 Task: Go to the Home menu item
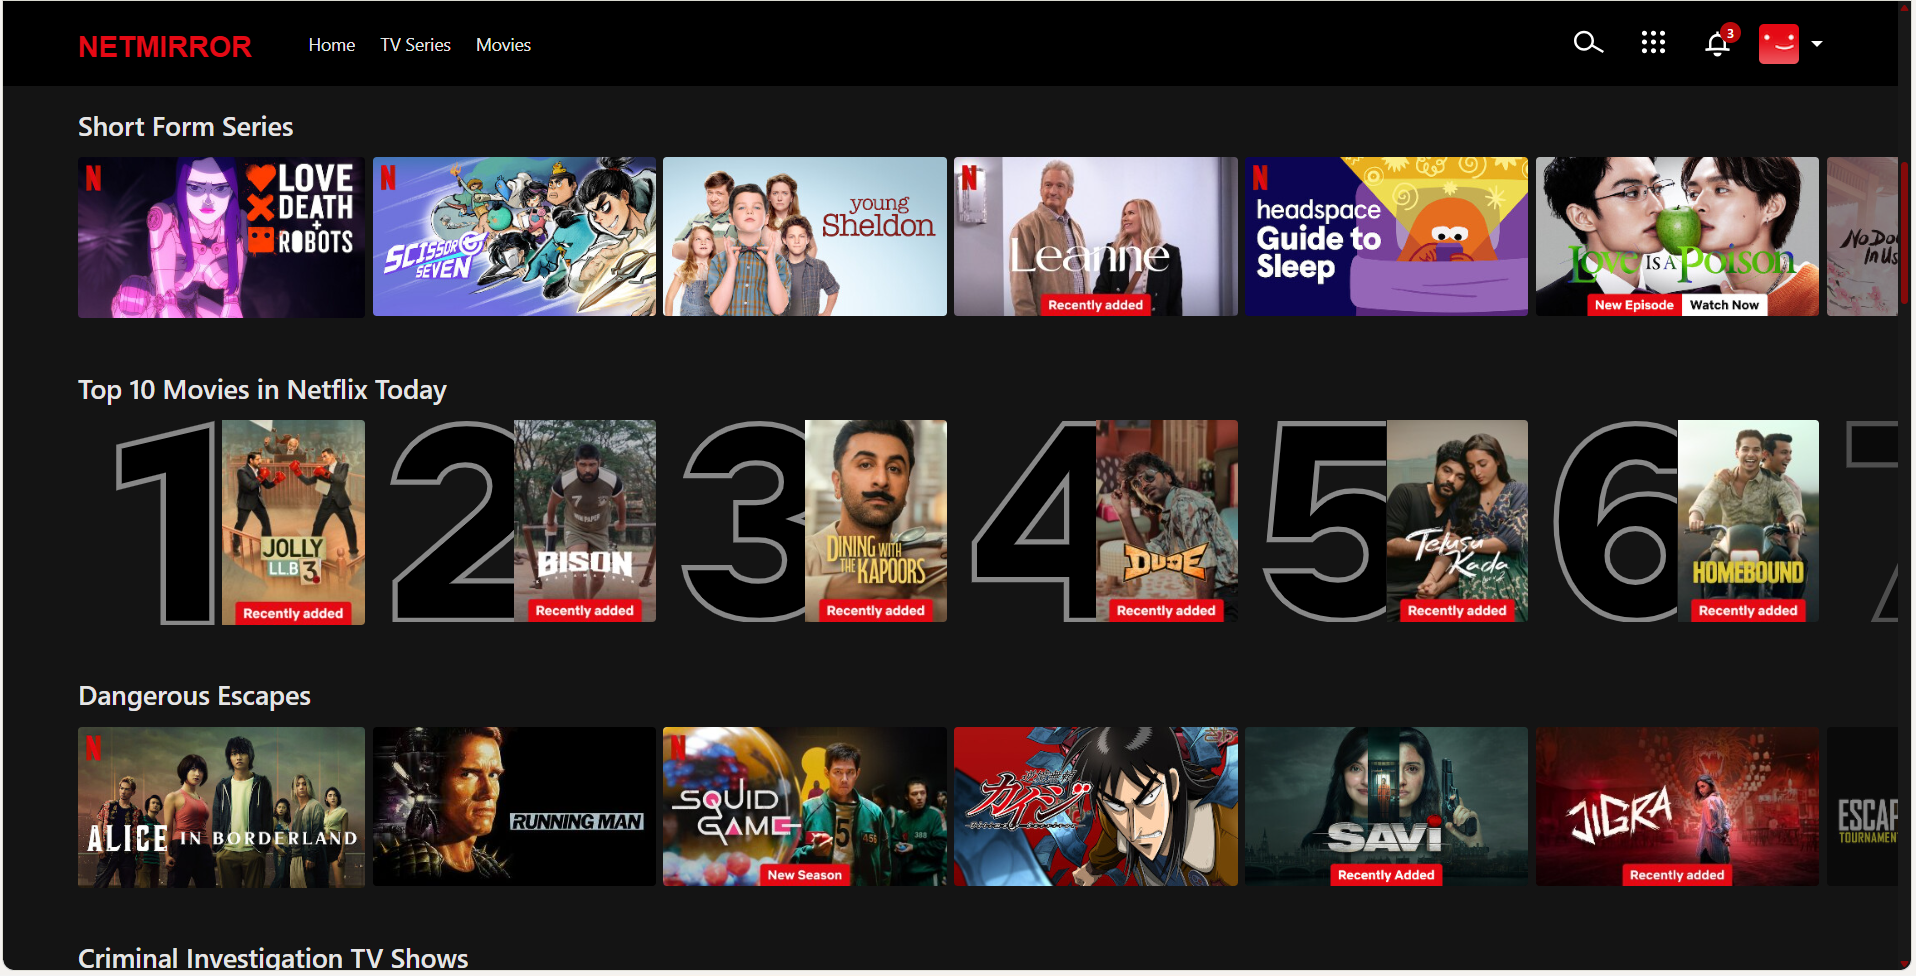[x=331, y=45]
